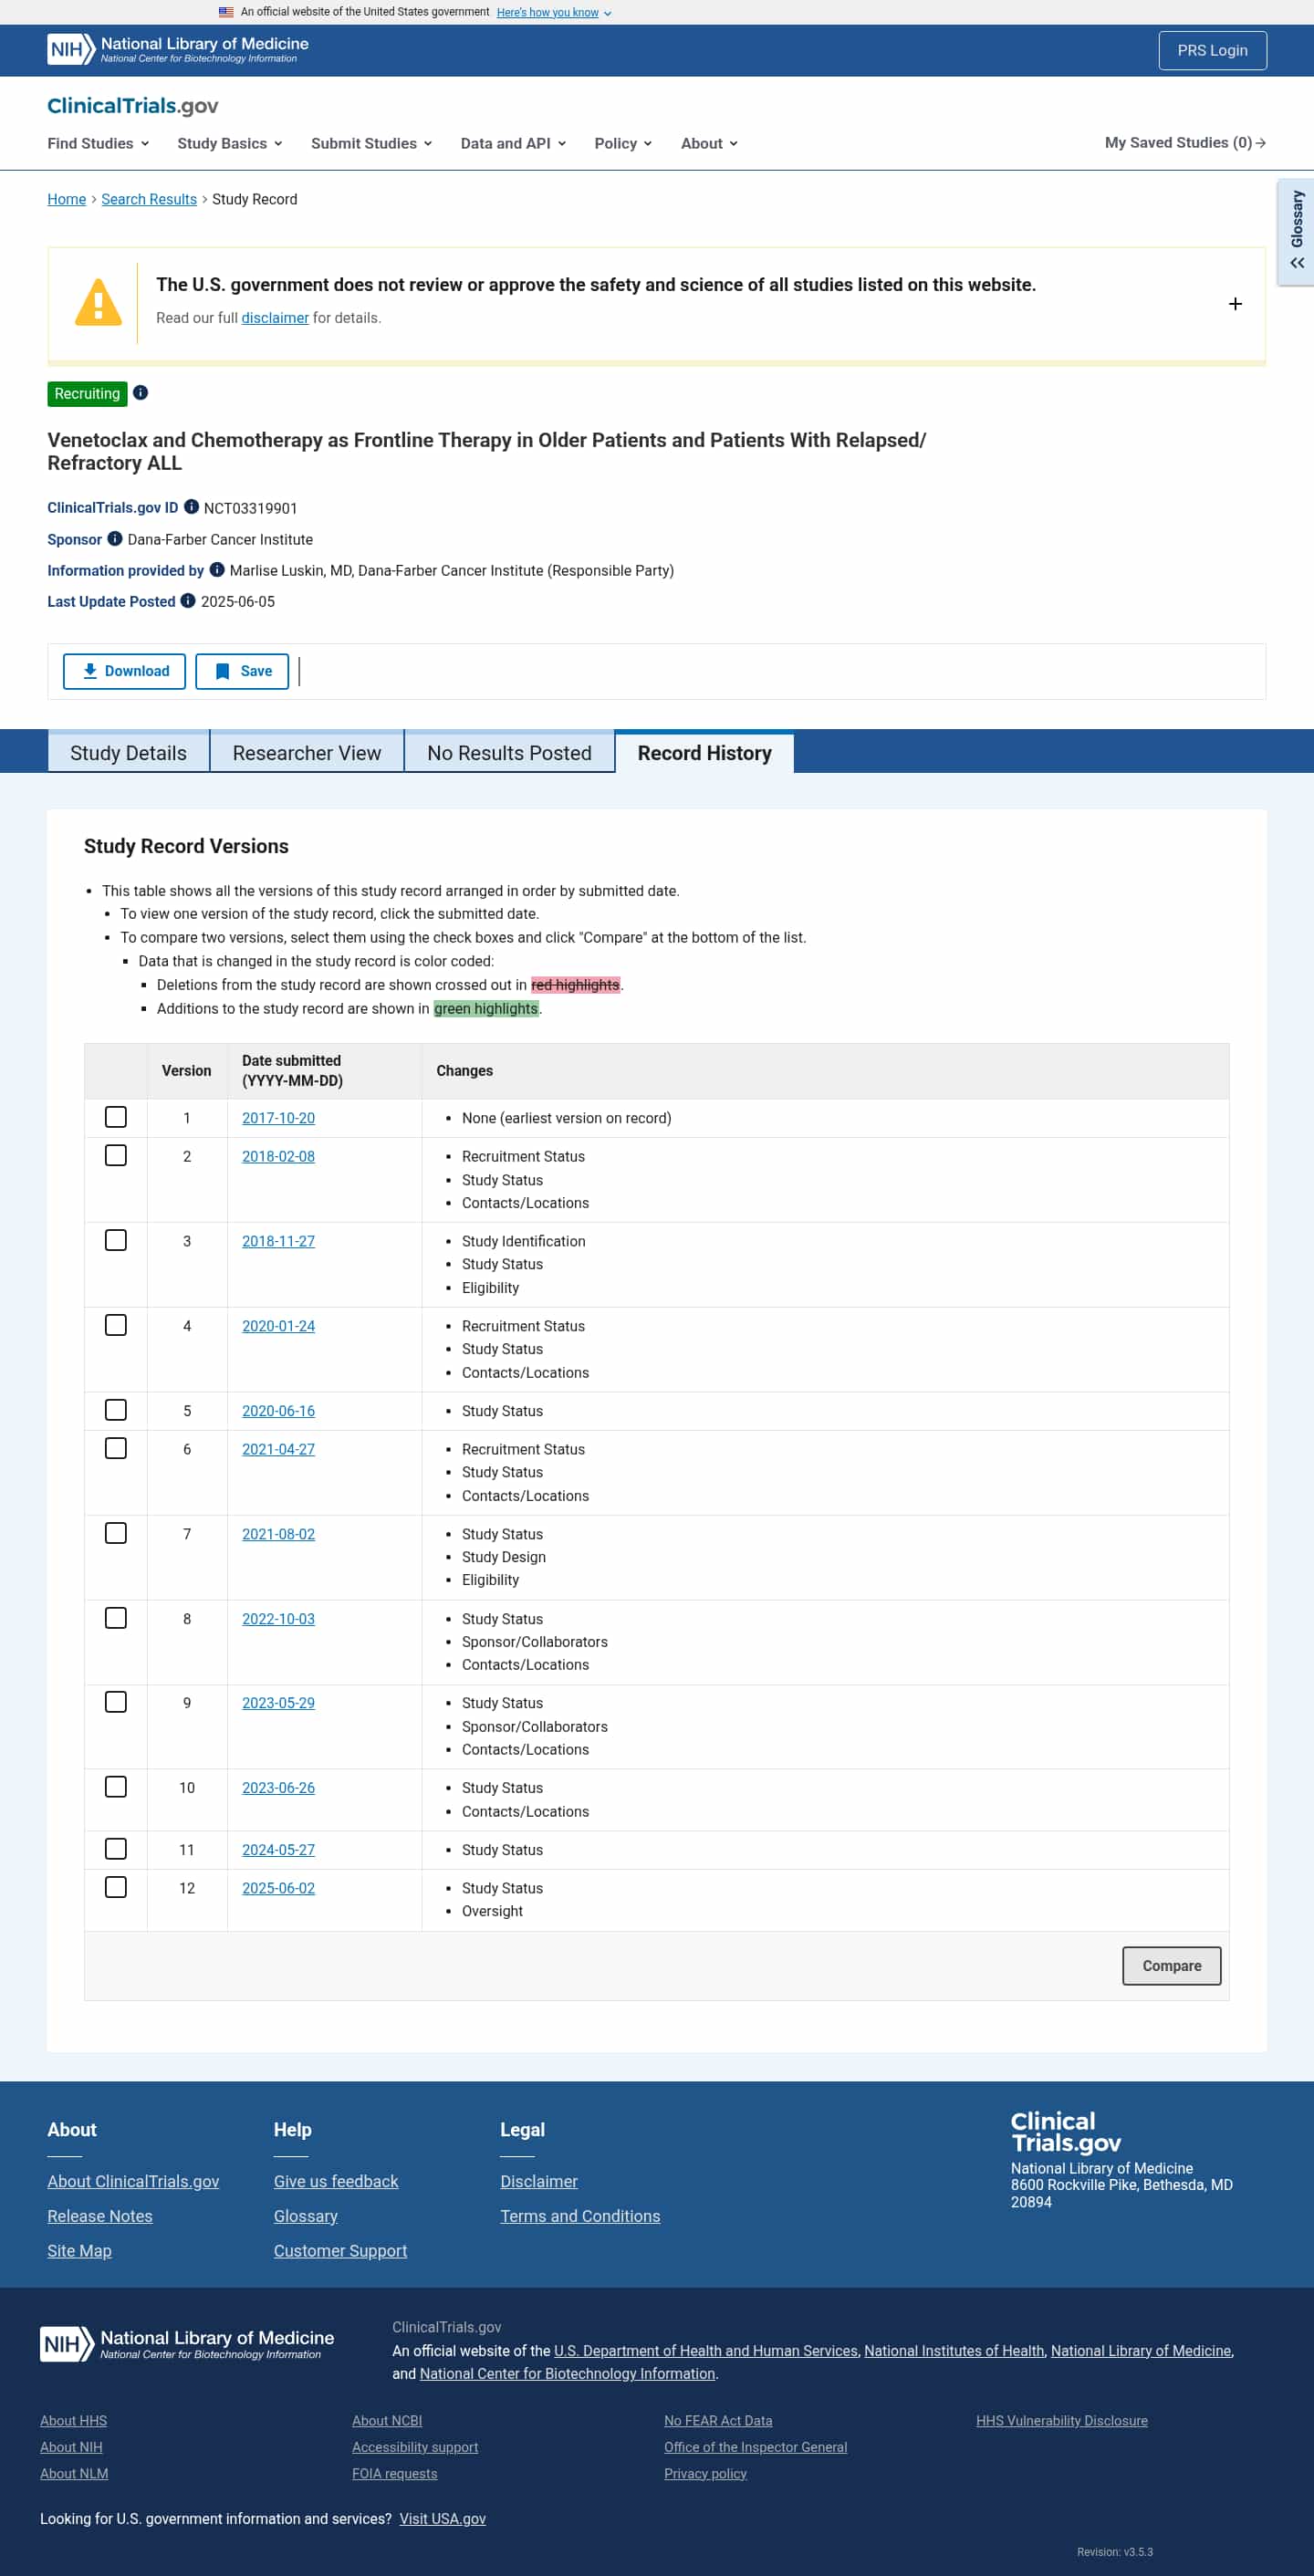
Task: Select the Record History tab
Action: click(704, 753)
